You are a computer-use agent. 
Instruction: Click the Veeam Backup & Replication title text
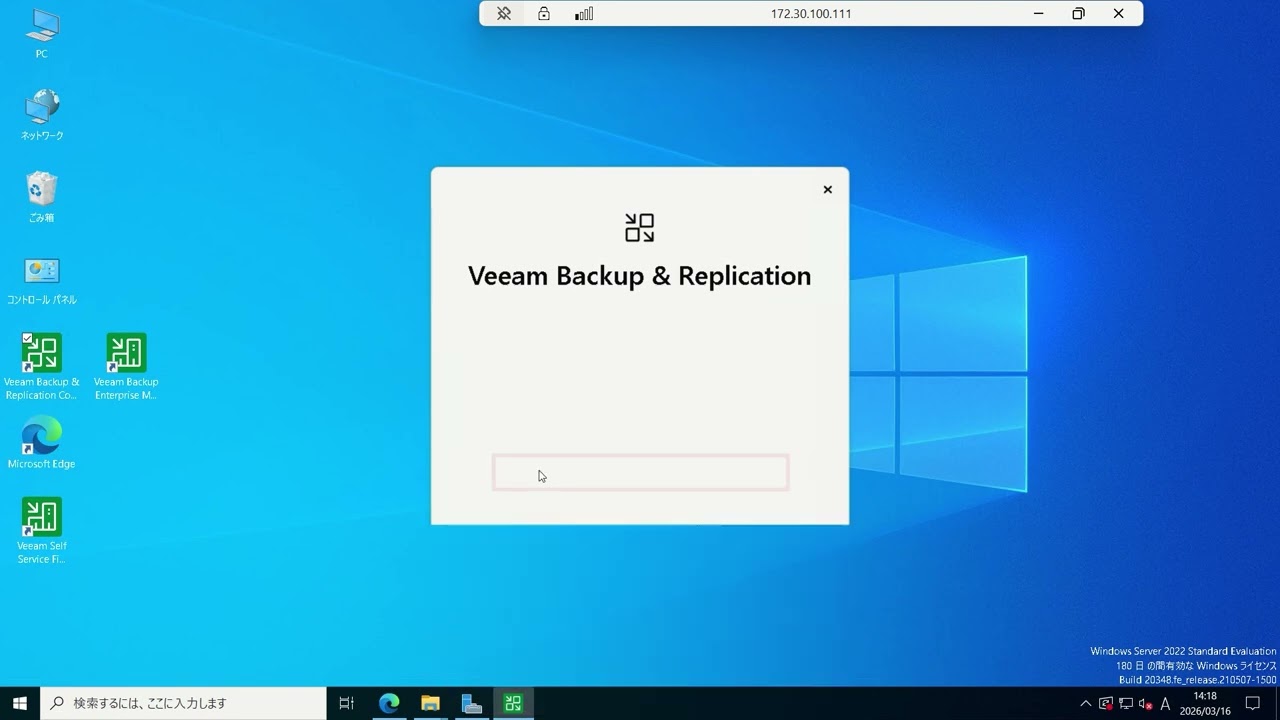click(640, 276)
